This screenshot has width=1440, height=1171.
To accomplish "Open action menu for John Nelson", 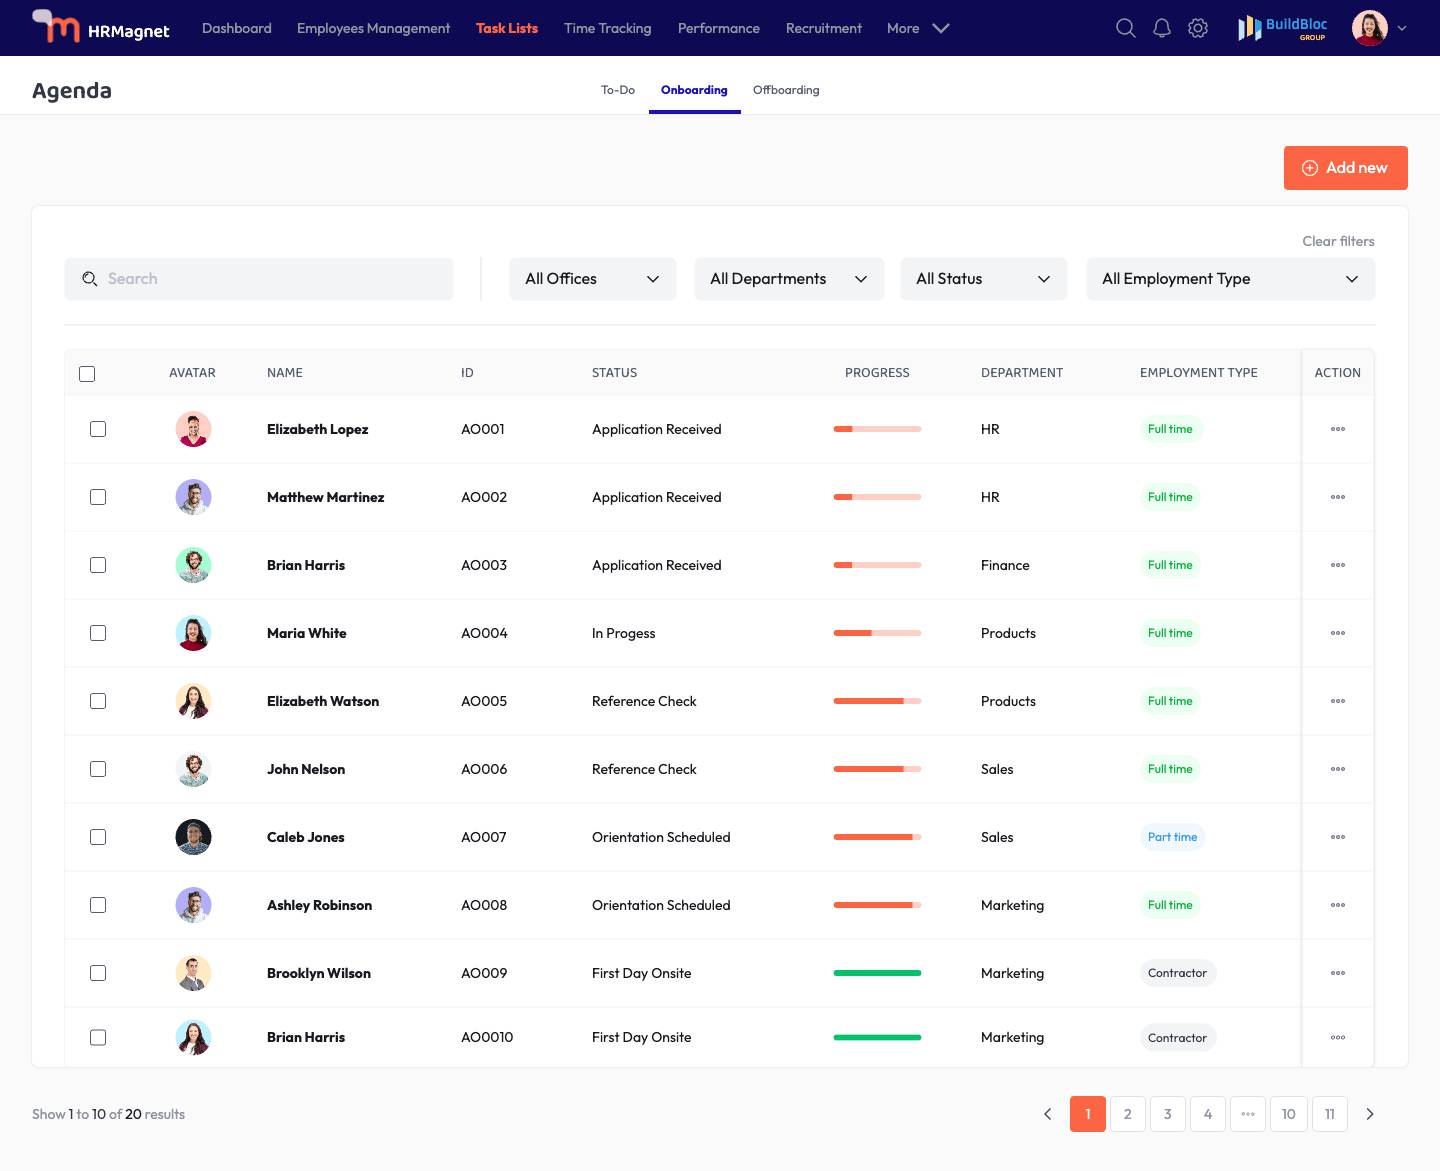I will [x=1338, y=769].
